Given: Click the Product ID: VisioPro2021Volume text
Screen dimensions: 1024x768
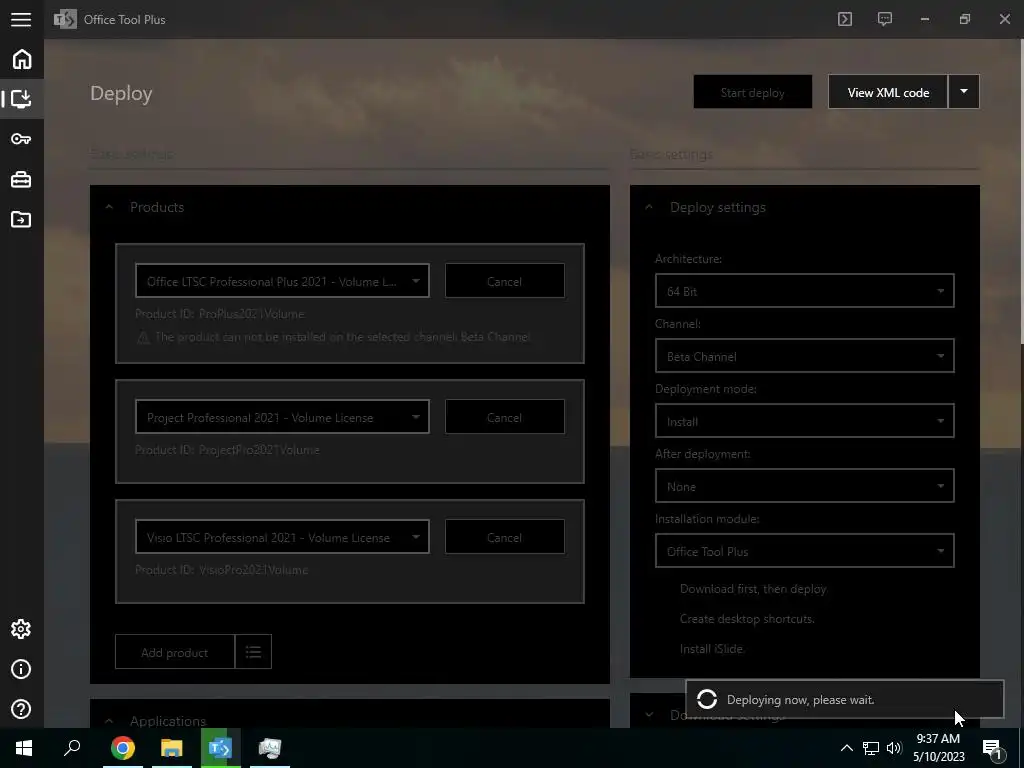Looking at the screenshot, I should pyautogui.click(x=221, y=570).
